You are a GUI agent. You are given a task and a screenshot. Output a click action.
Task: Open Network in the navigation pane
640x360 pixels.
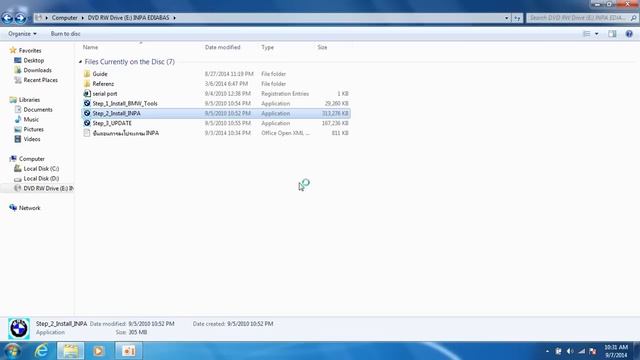pyautogui.click(x=29, y=208)
